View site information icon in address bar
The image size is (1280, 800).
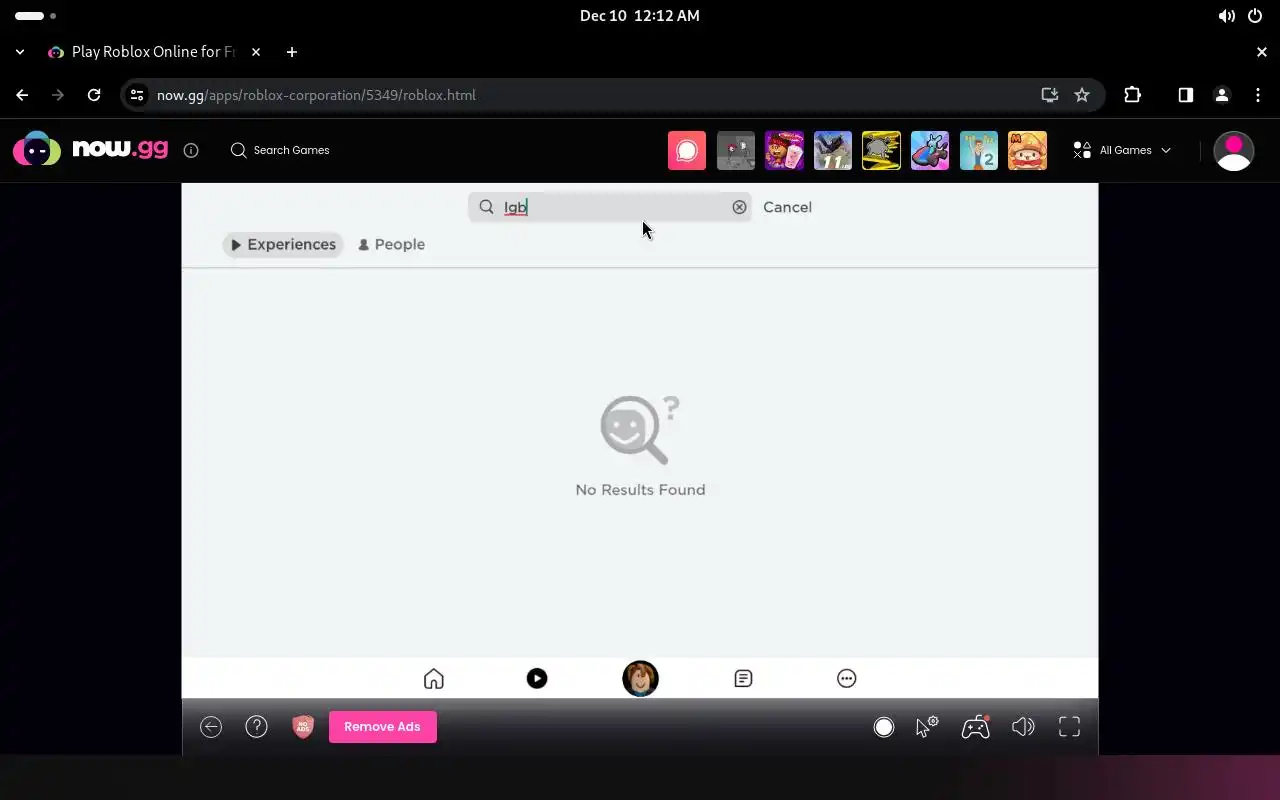pos(137,95)
